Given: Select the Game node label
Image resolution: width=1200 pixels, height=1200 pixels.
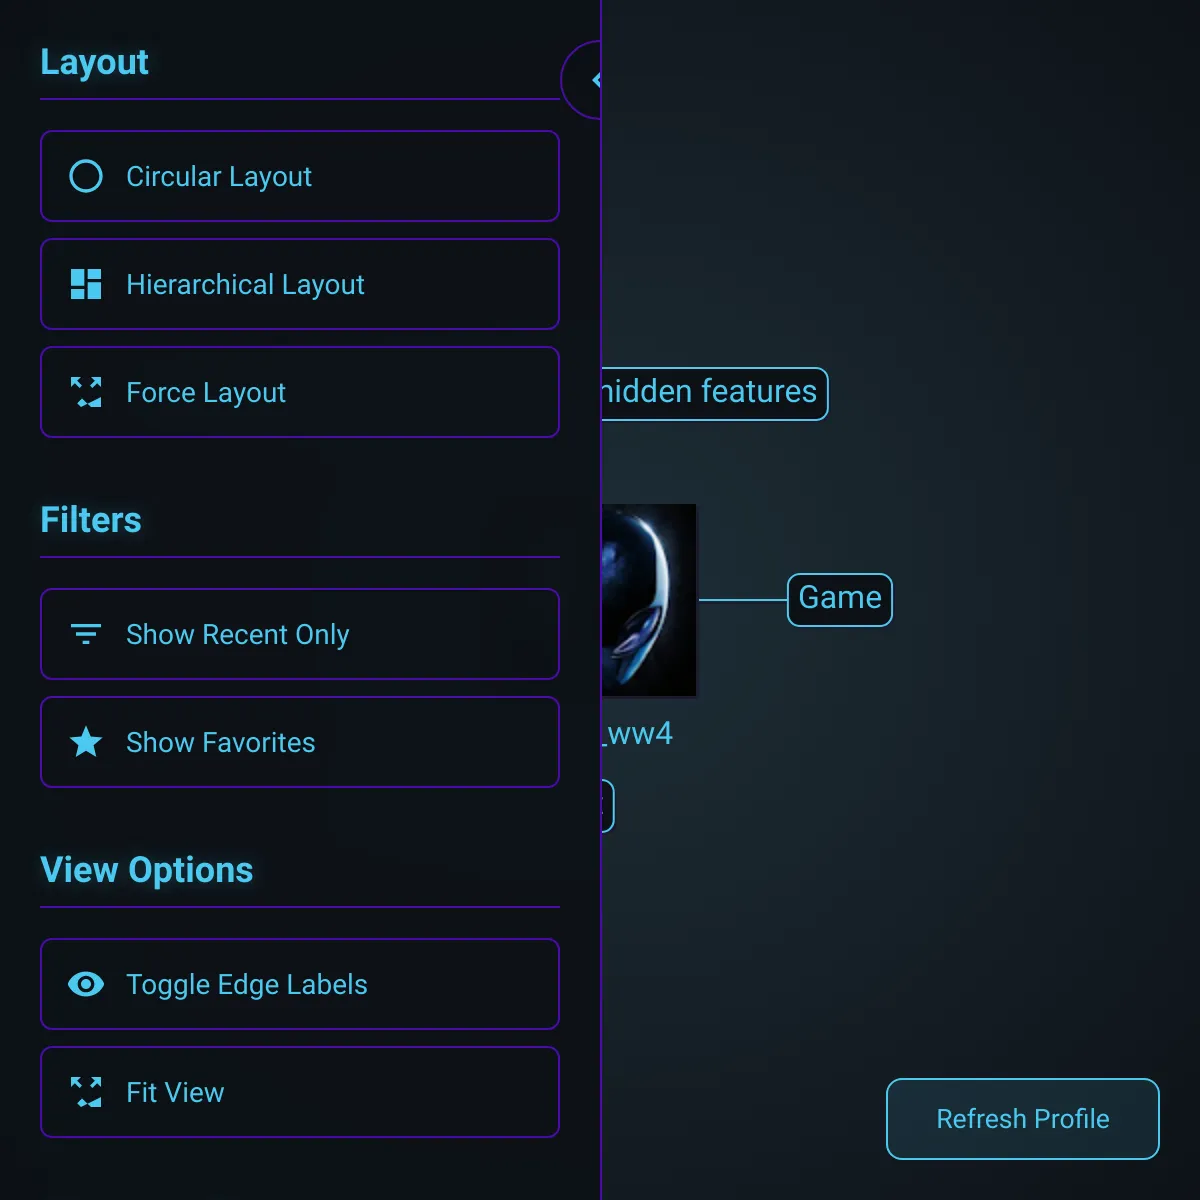Looking at the screenshot, I should point(840,600).
